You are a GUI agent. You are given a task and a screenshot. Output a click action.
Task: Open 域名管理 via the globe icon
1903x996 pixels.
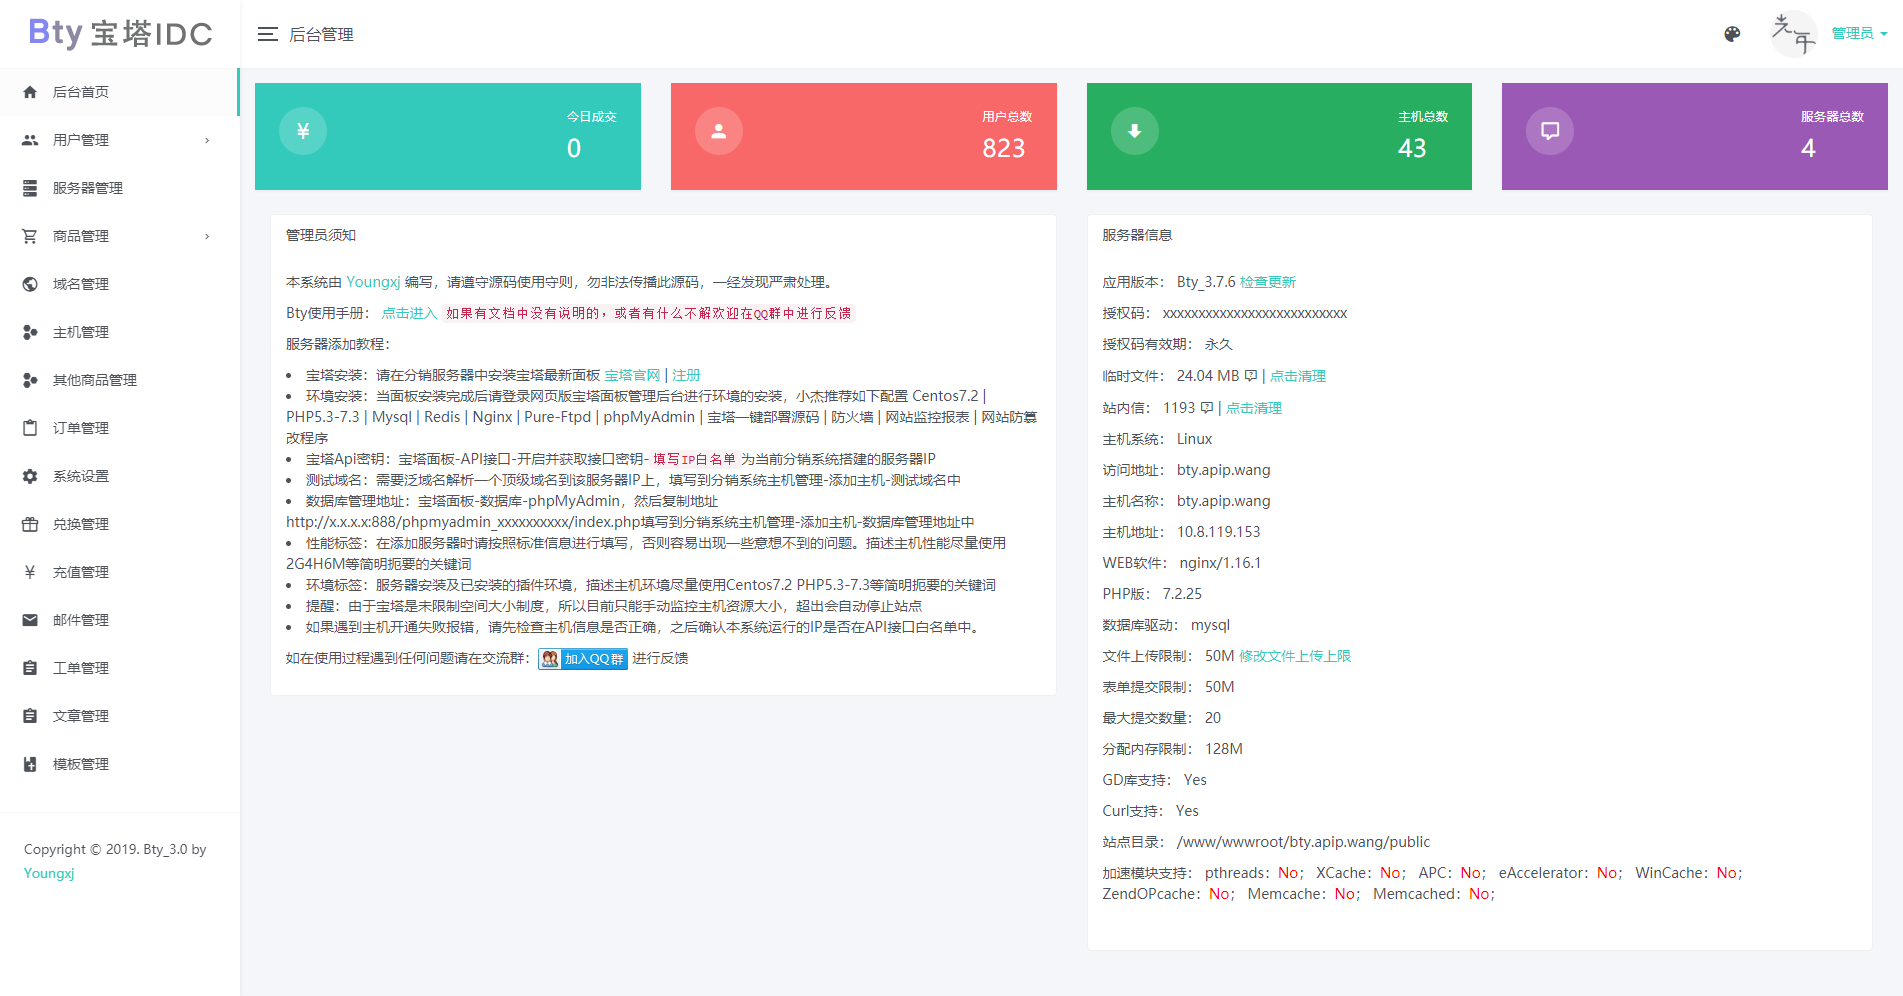coord(30,284)
